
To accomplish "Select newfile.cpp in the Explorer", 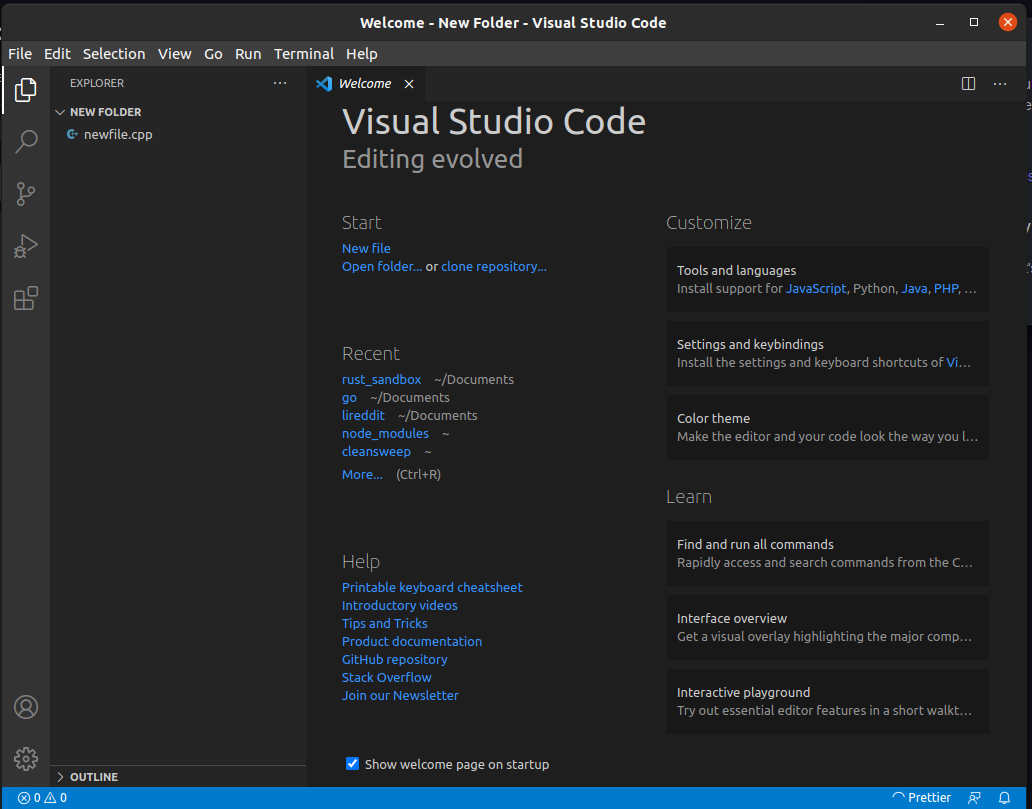I will [118, 134].
